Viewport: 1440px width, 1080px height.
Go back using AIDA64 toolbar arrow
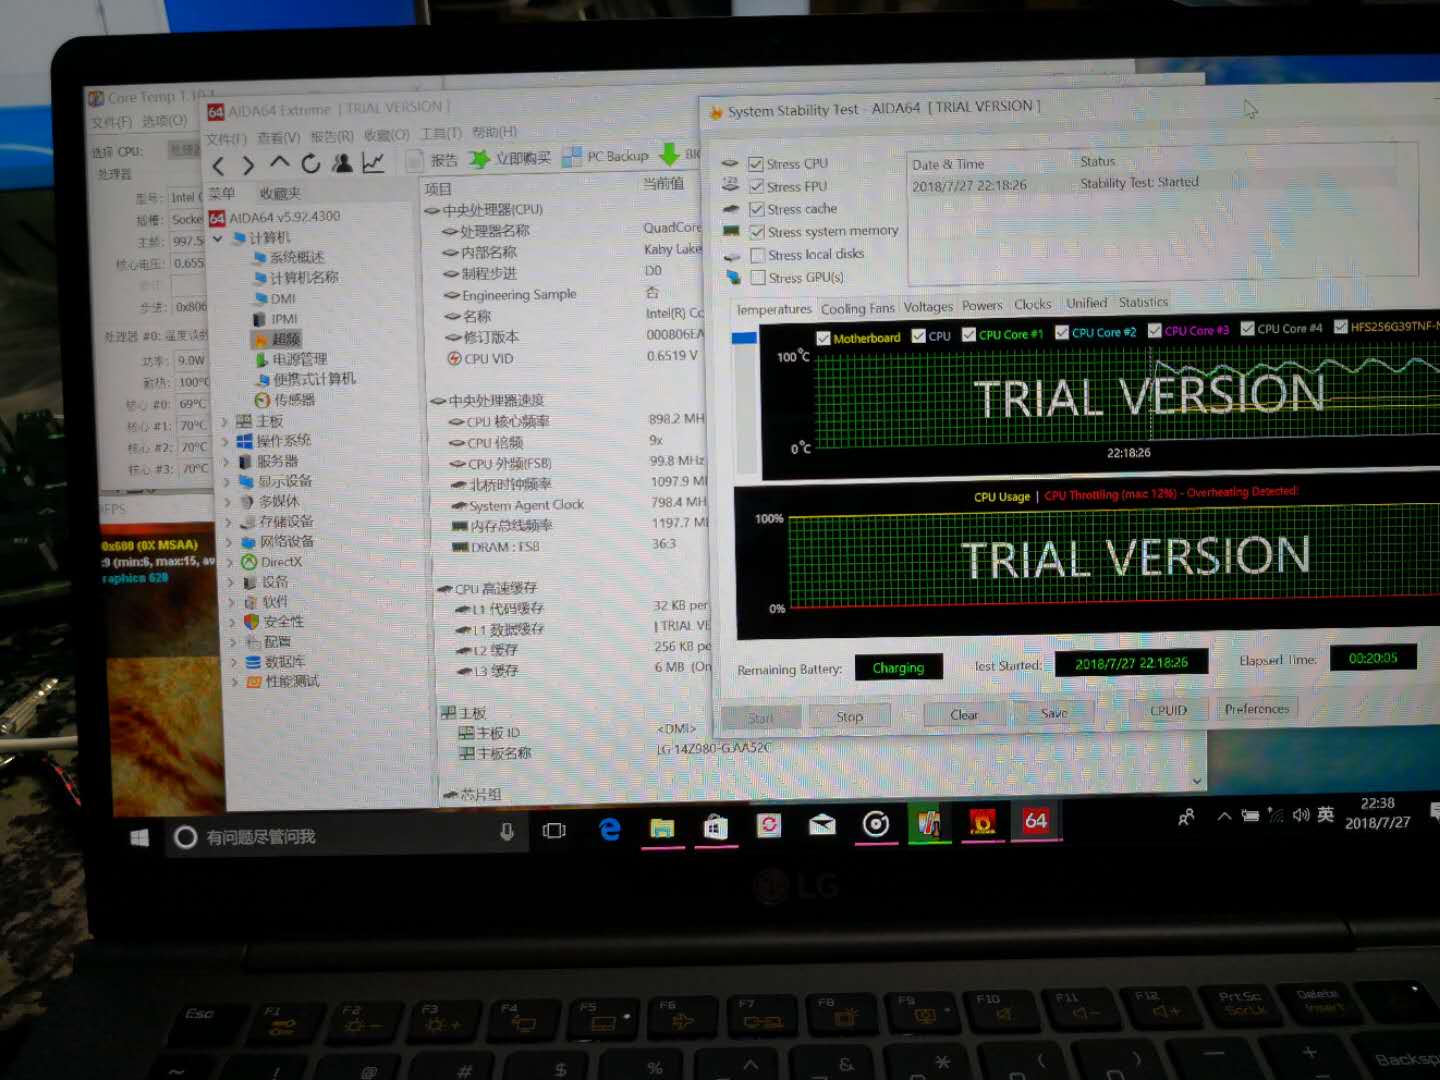tap(219, 165)
